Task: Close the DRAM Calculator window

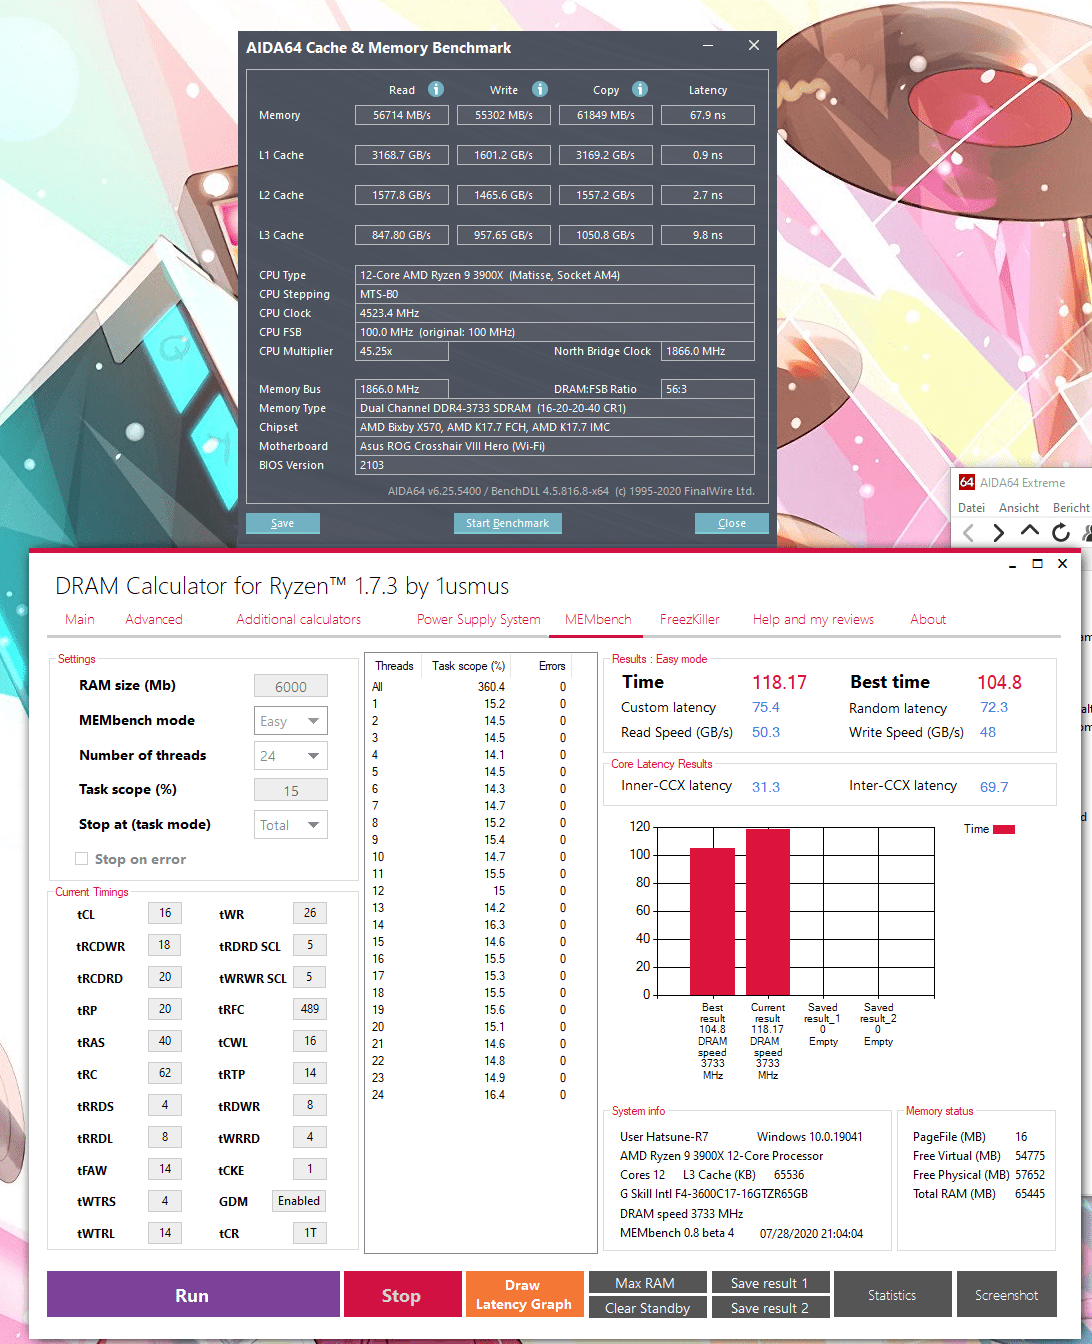Action: [x=1062, y=564]
